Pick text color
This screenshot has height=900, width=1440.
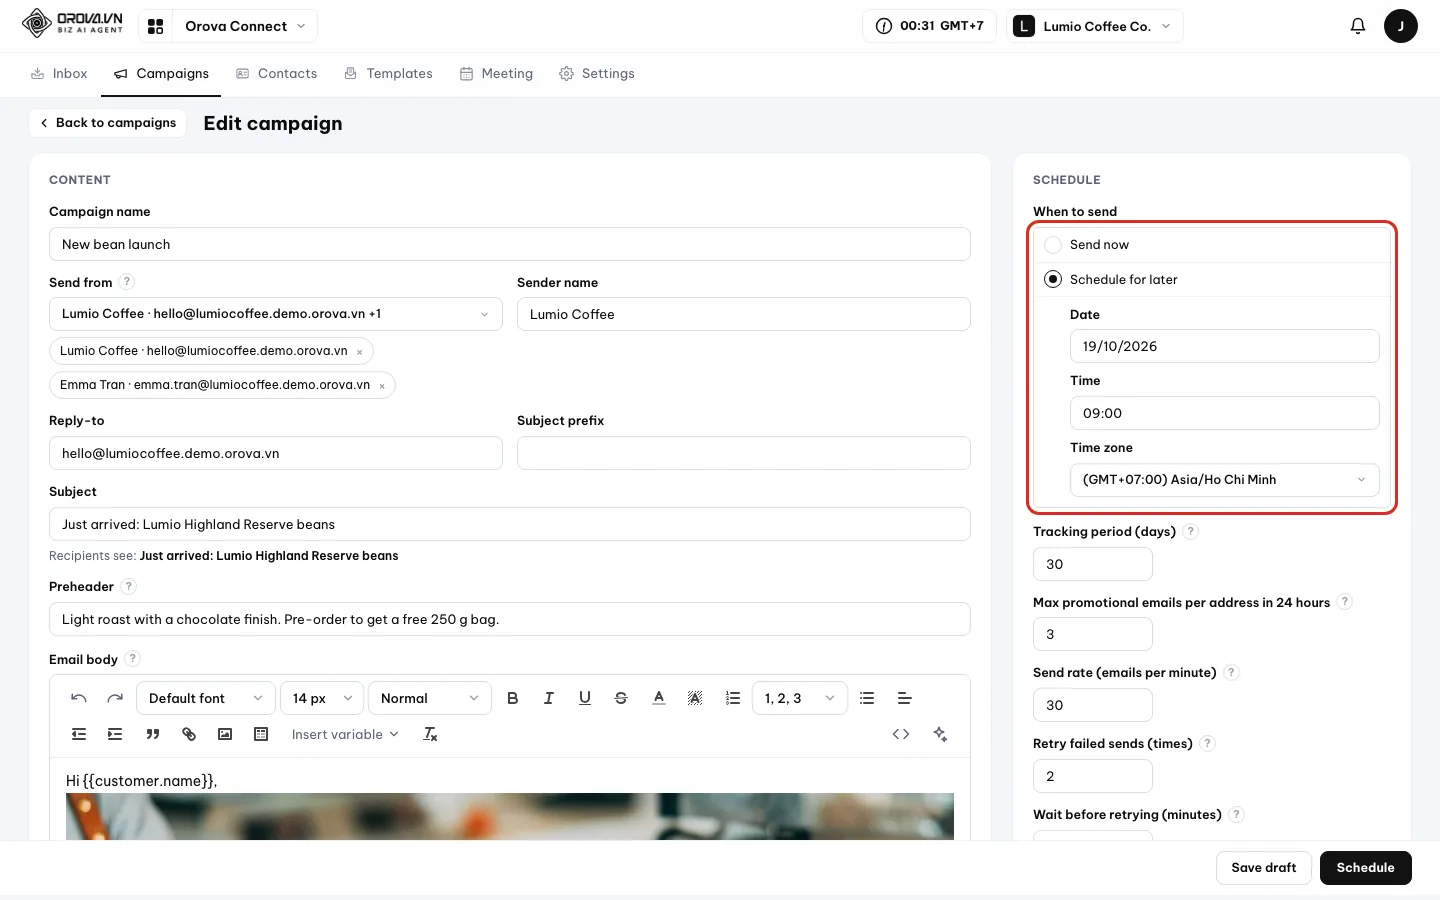point(659,698)
